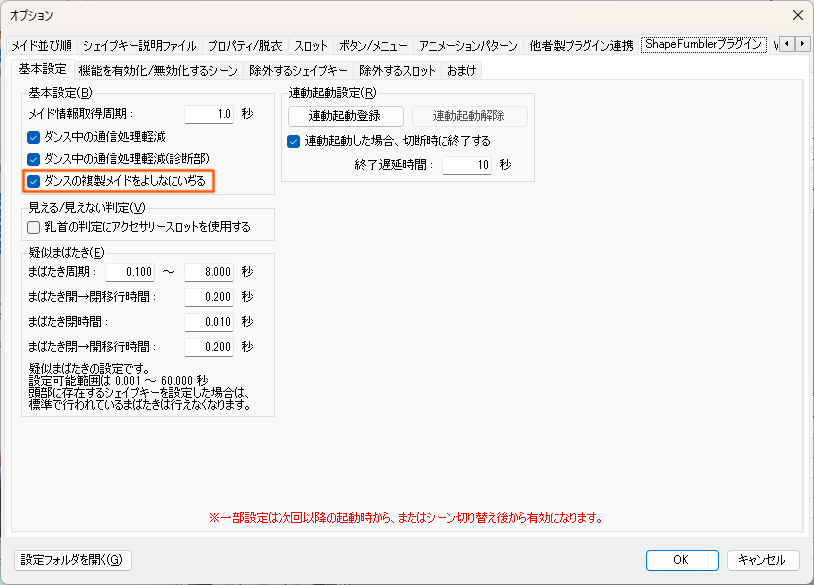The image size is (814, 585).
Task: Open the メイド並び順 tab
Action: pyautogui.click(x=42, y=46)
